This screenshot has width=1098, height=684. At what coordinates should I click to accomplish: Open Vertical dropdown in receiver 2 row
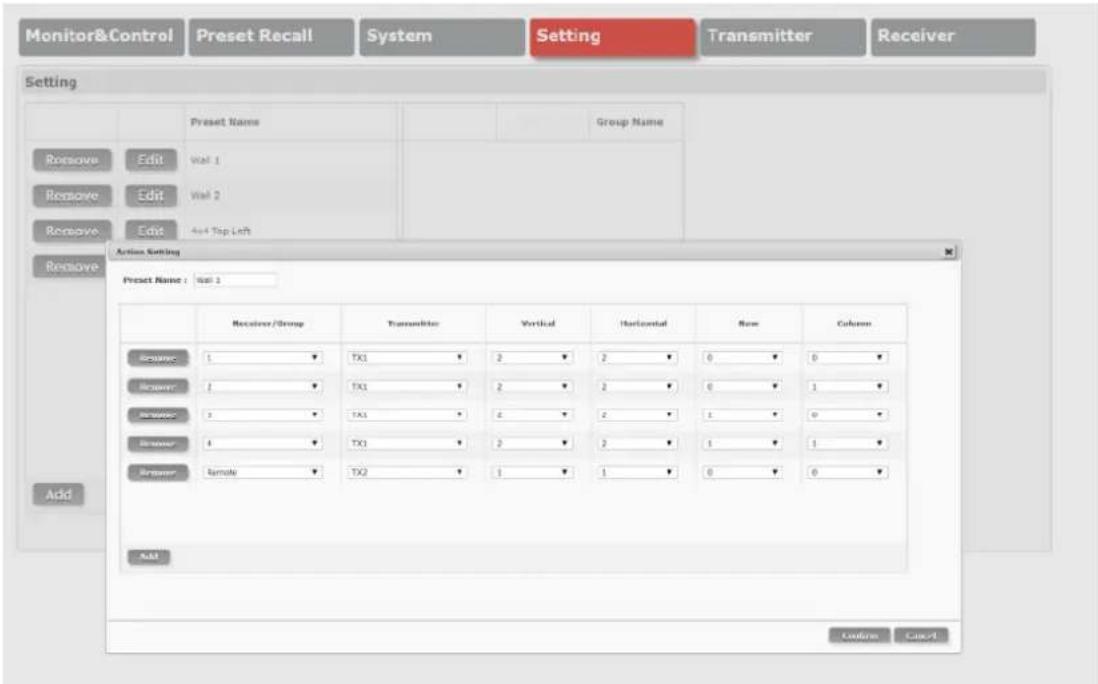[533, 386]
